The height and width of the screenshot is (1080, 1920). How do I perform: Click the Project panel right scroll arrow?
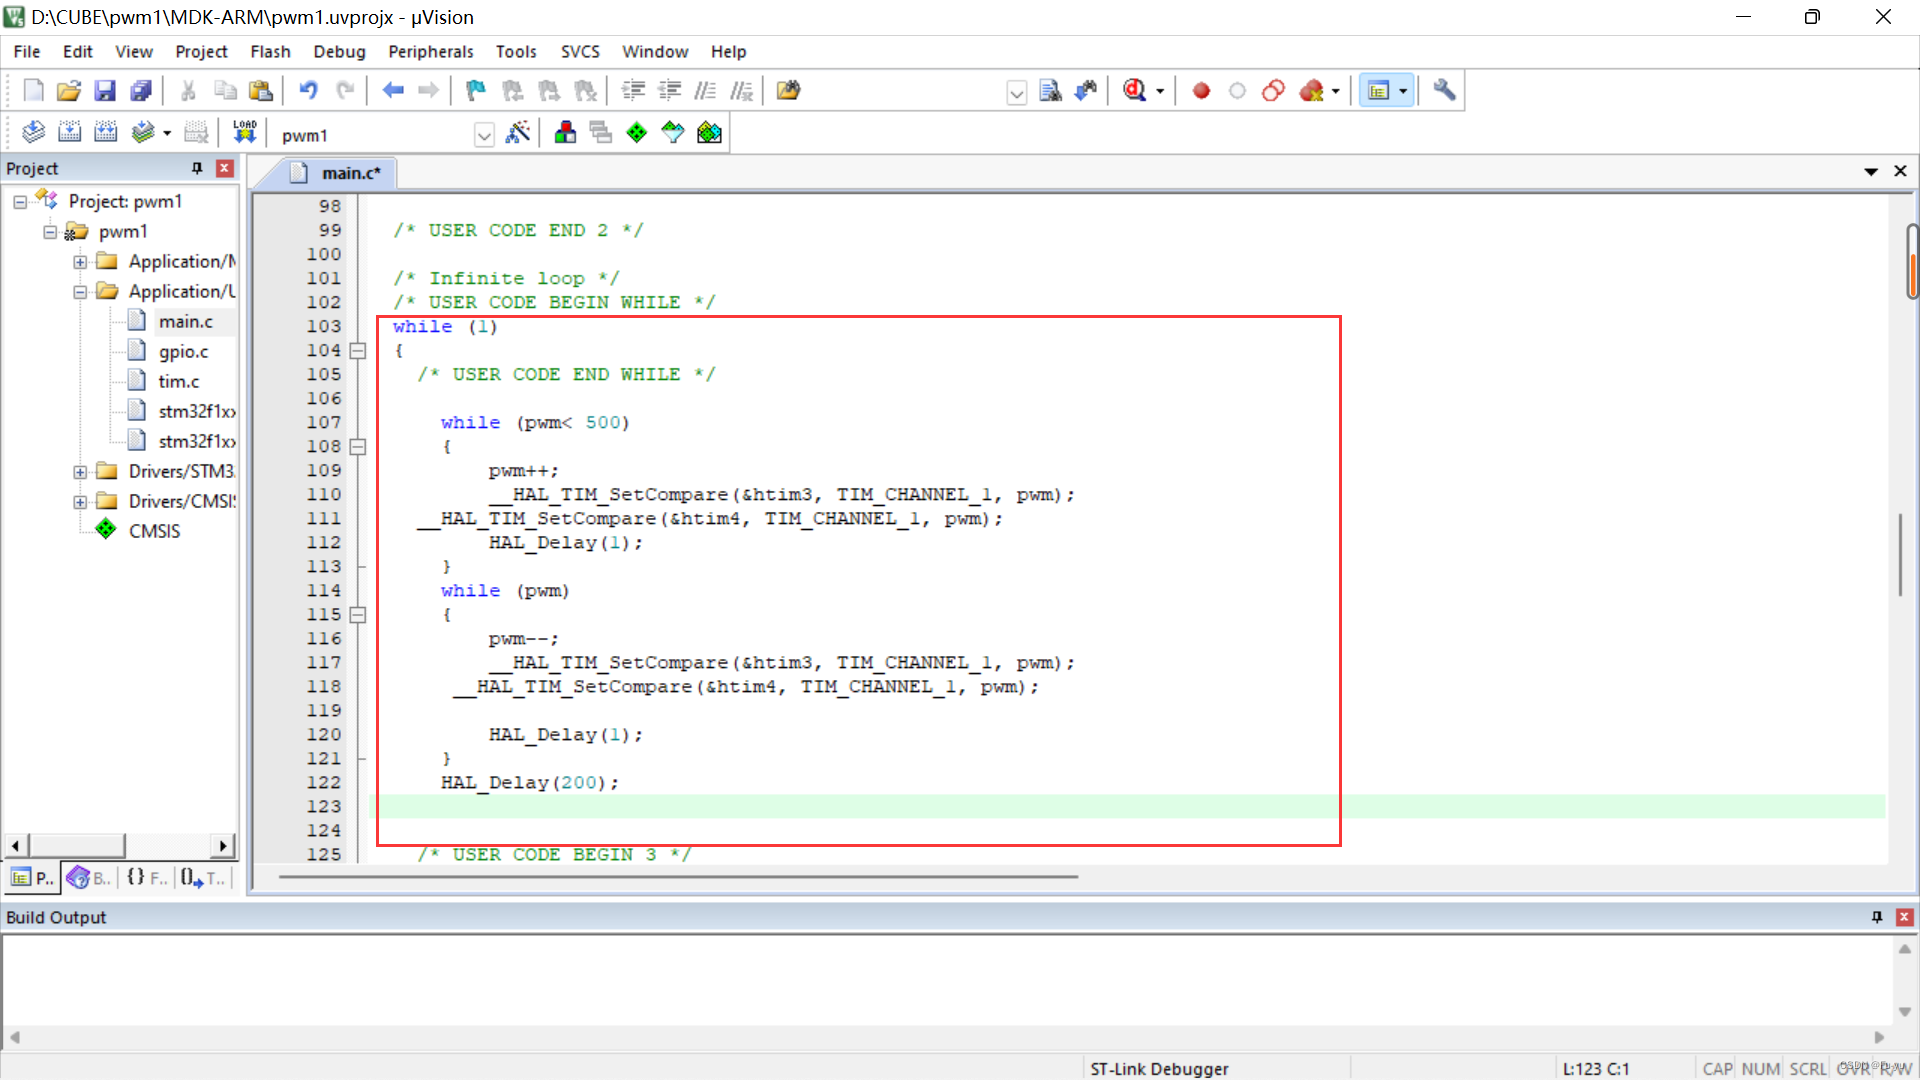(223, 846)
